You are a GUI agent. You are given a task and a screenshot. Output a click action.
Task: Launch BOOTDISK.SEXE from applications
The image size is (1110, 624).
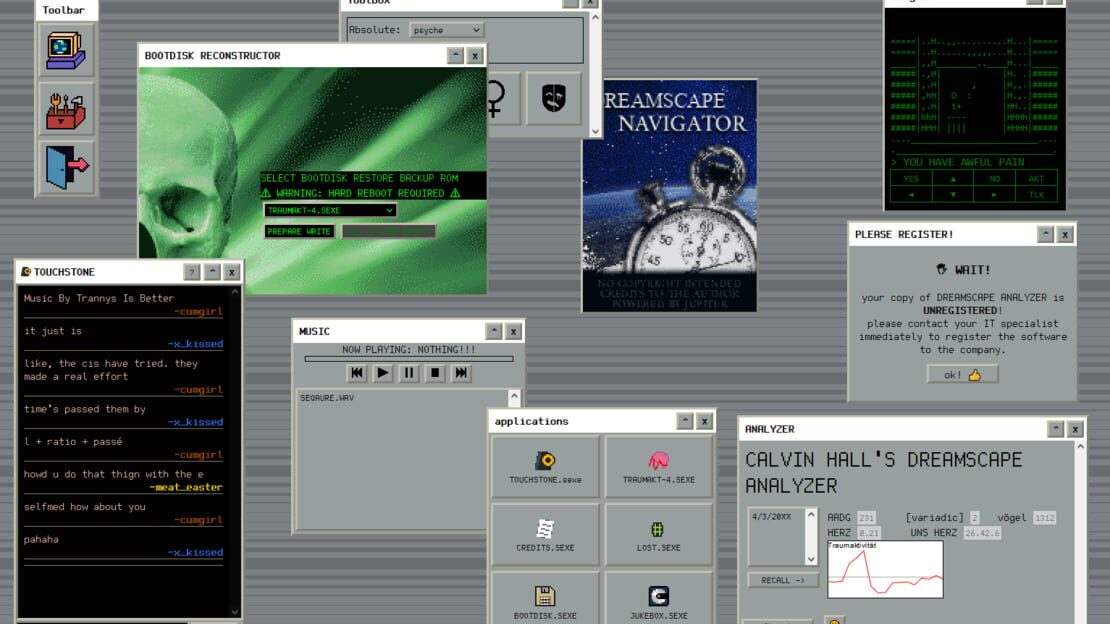click(545, 601)
